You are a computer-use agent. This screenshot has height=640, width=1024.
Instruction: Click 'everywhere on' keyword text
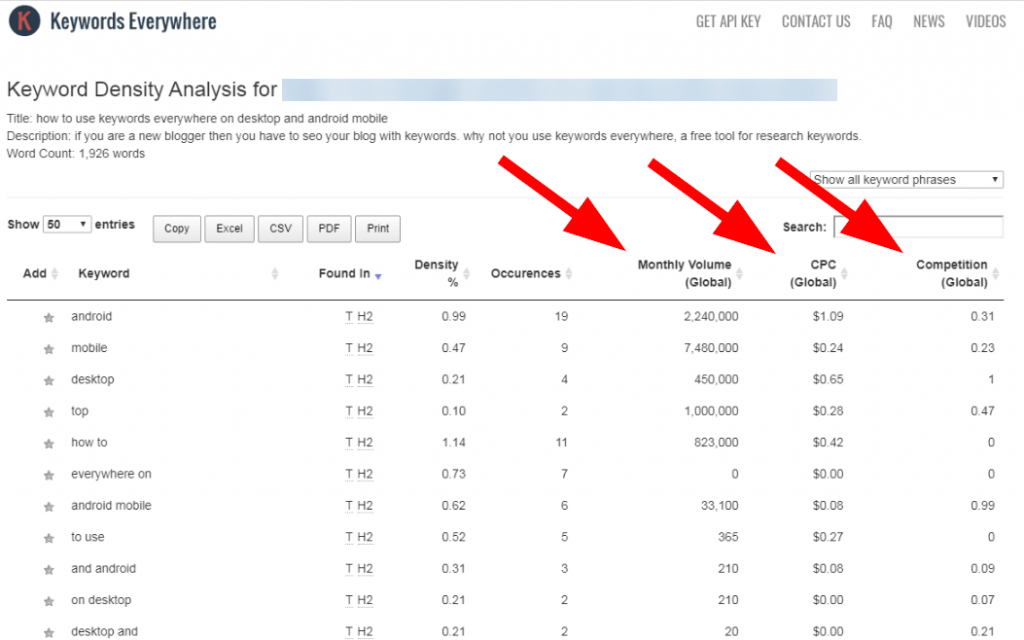point(111,474)
